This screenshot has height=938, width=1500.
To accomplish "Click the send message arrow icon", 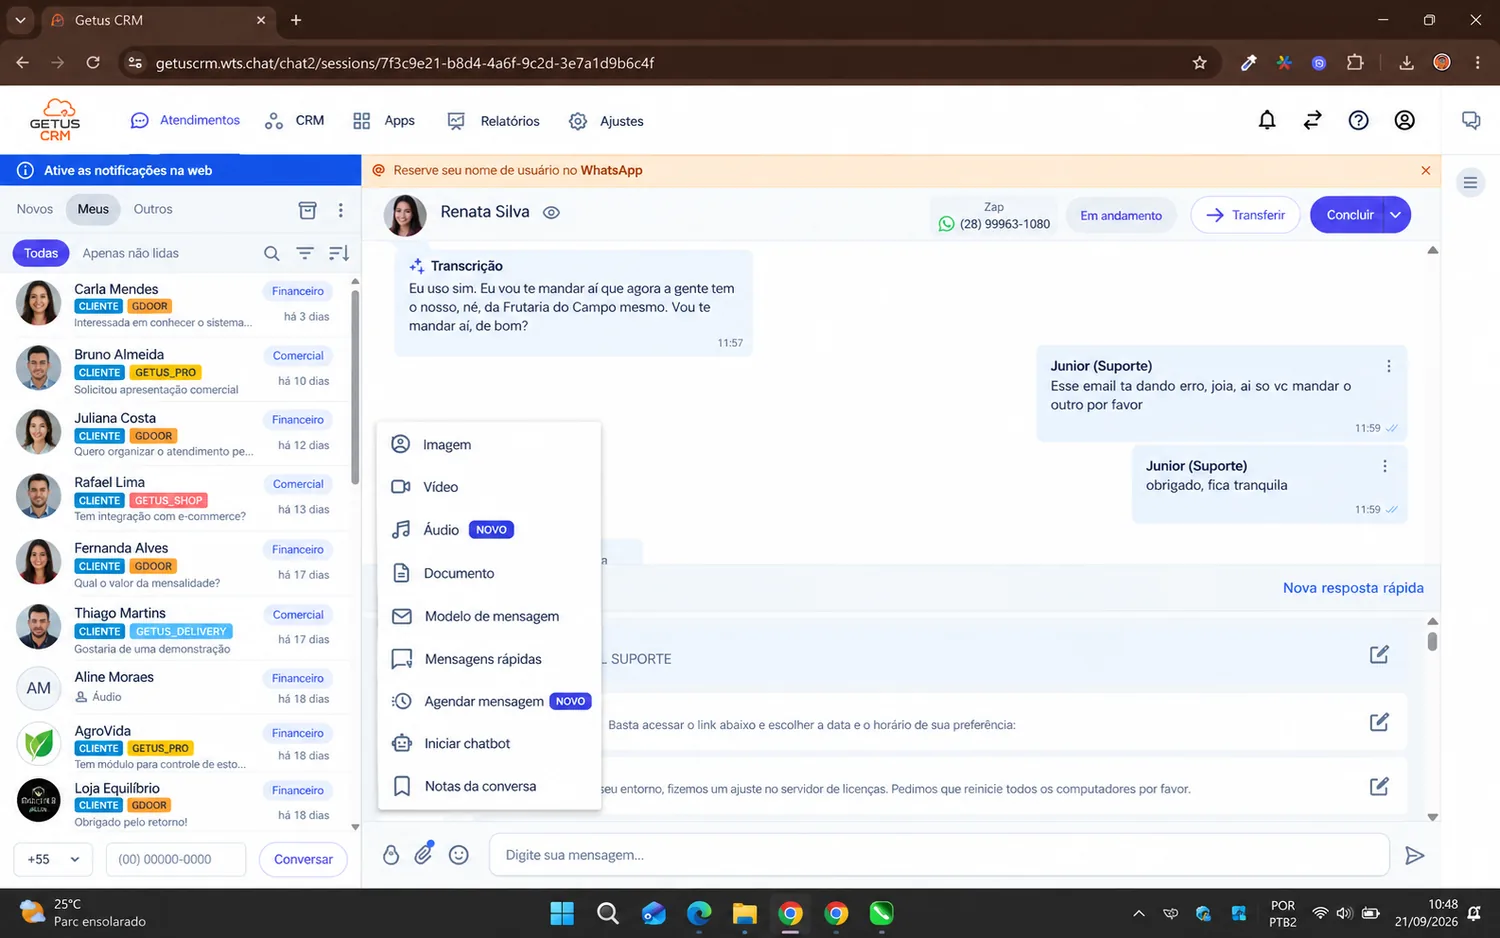I will pyautogui.click(x=1414, y=855).
